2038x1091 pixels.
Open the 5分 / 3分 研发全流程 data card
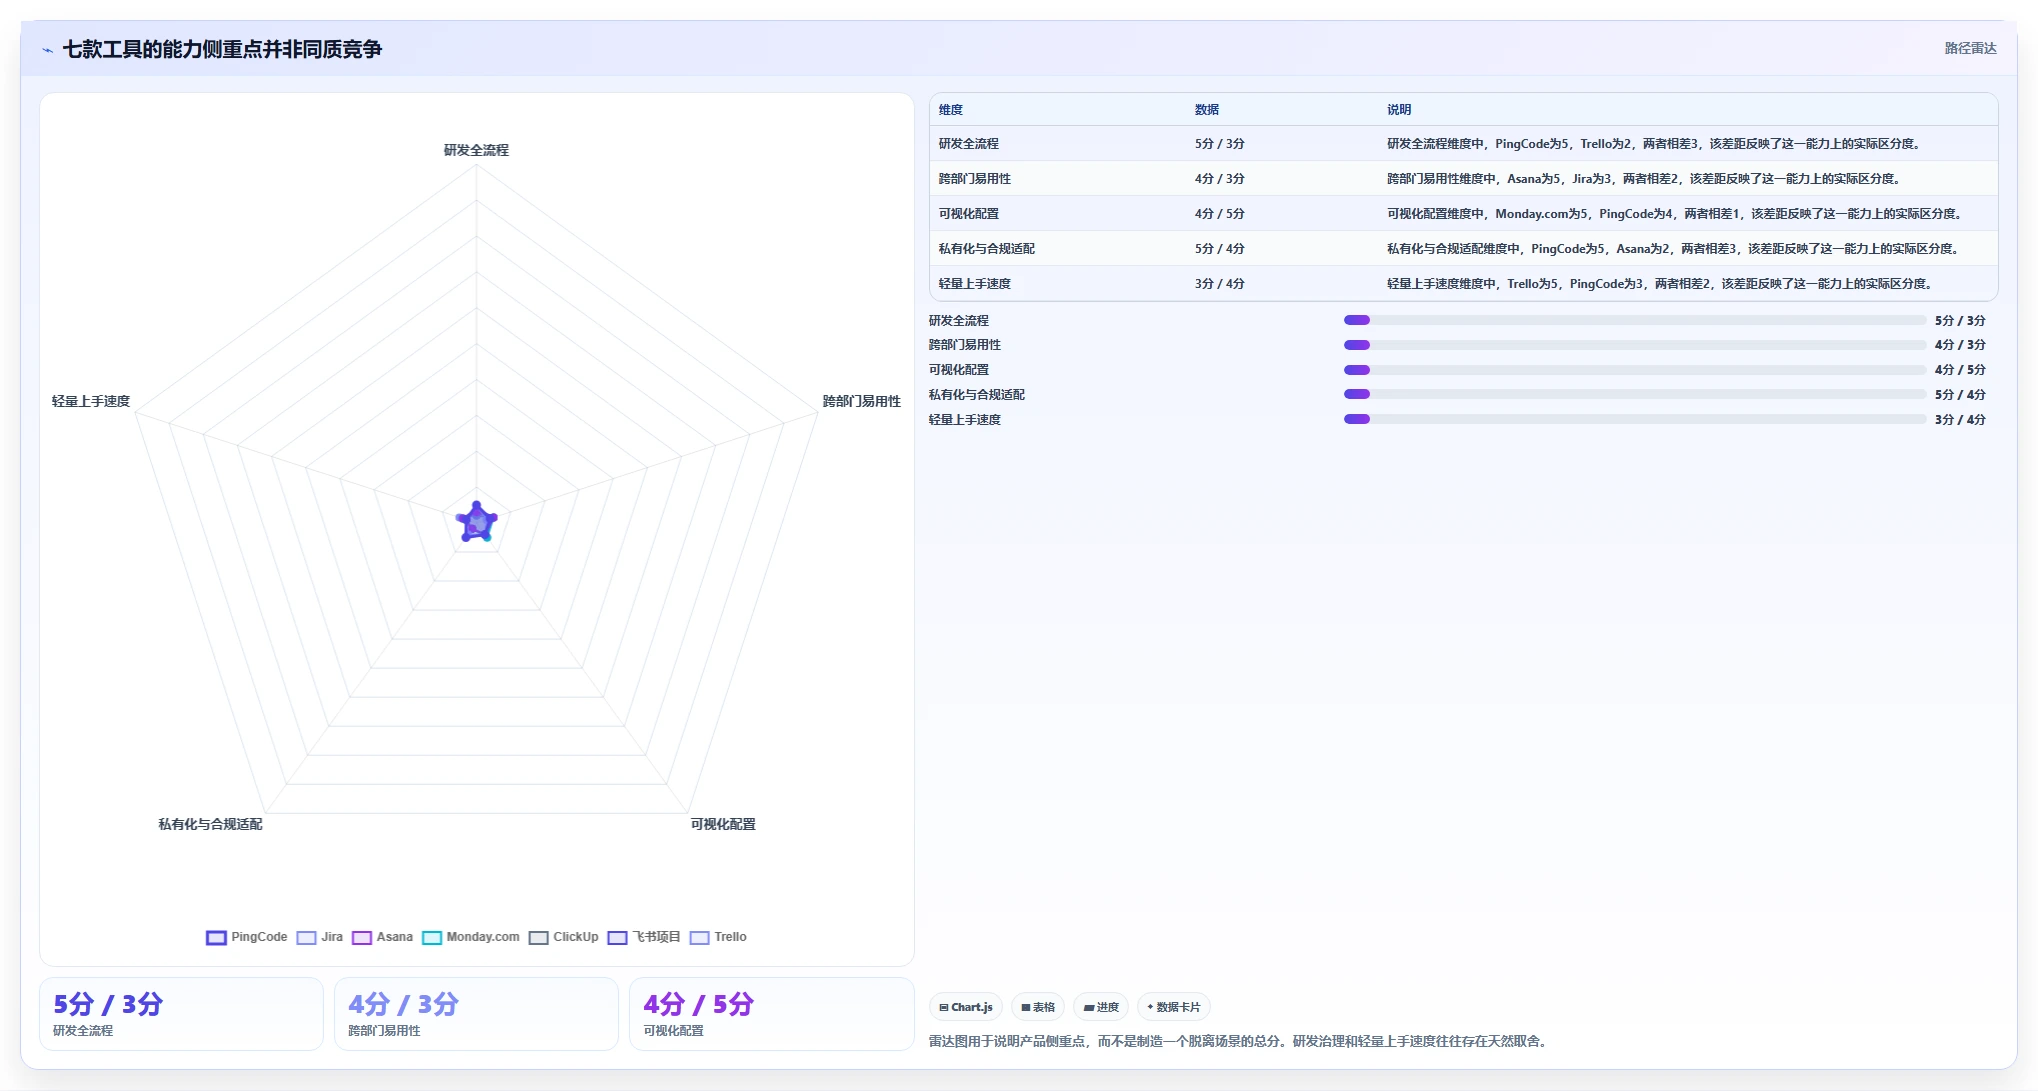[181, 1014]
